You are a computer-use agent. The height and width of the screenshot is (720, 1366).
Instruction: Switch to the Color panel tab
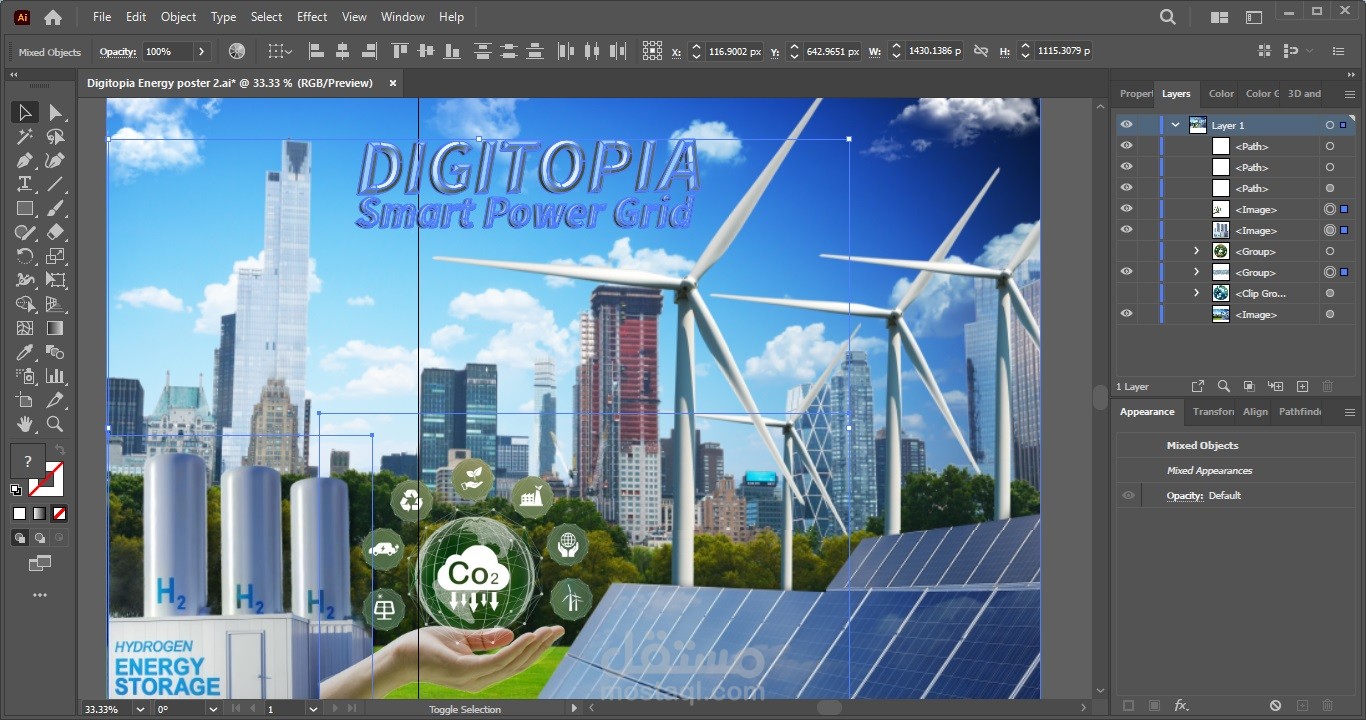1221,94
